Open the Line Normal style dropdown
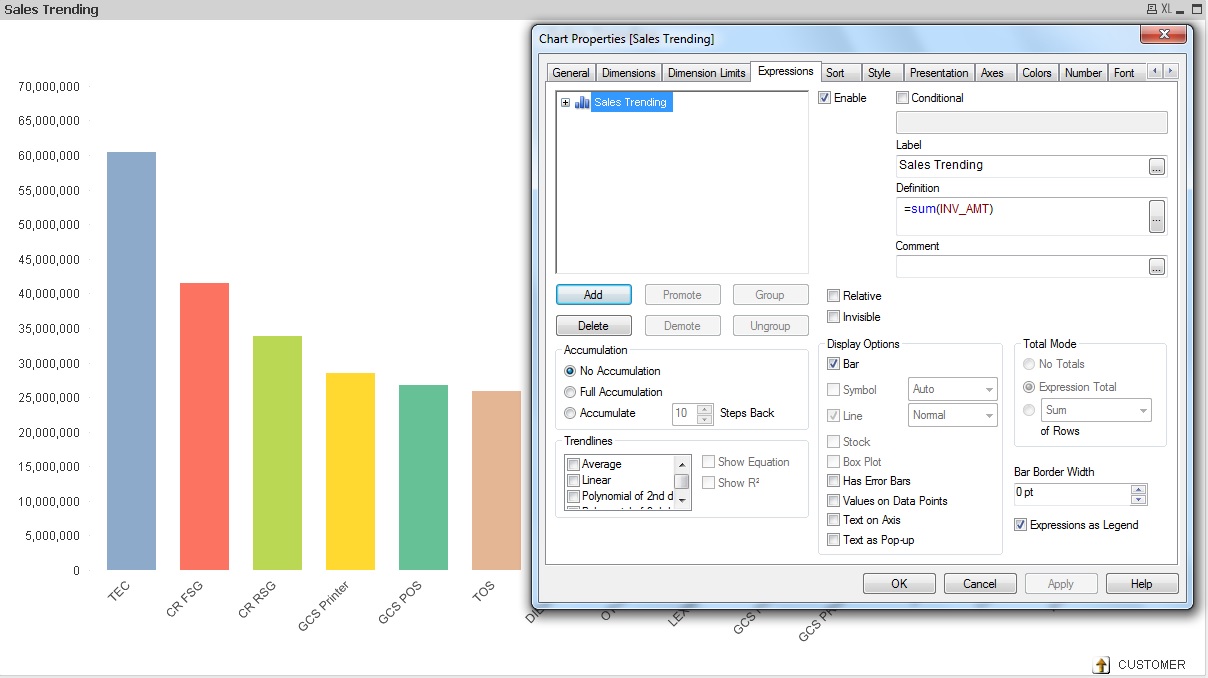 (x=952, y=415)
